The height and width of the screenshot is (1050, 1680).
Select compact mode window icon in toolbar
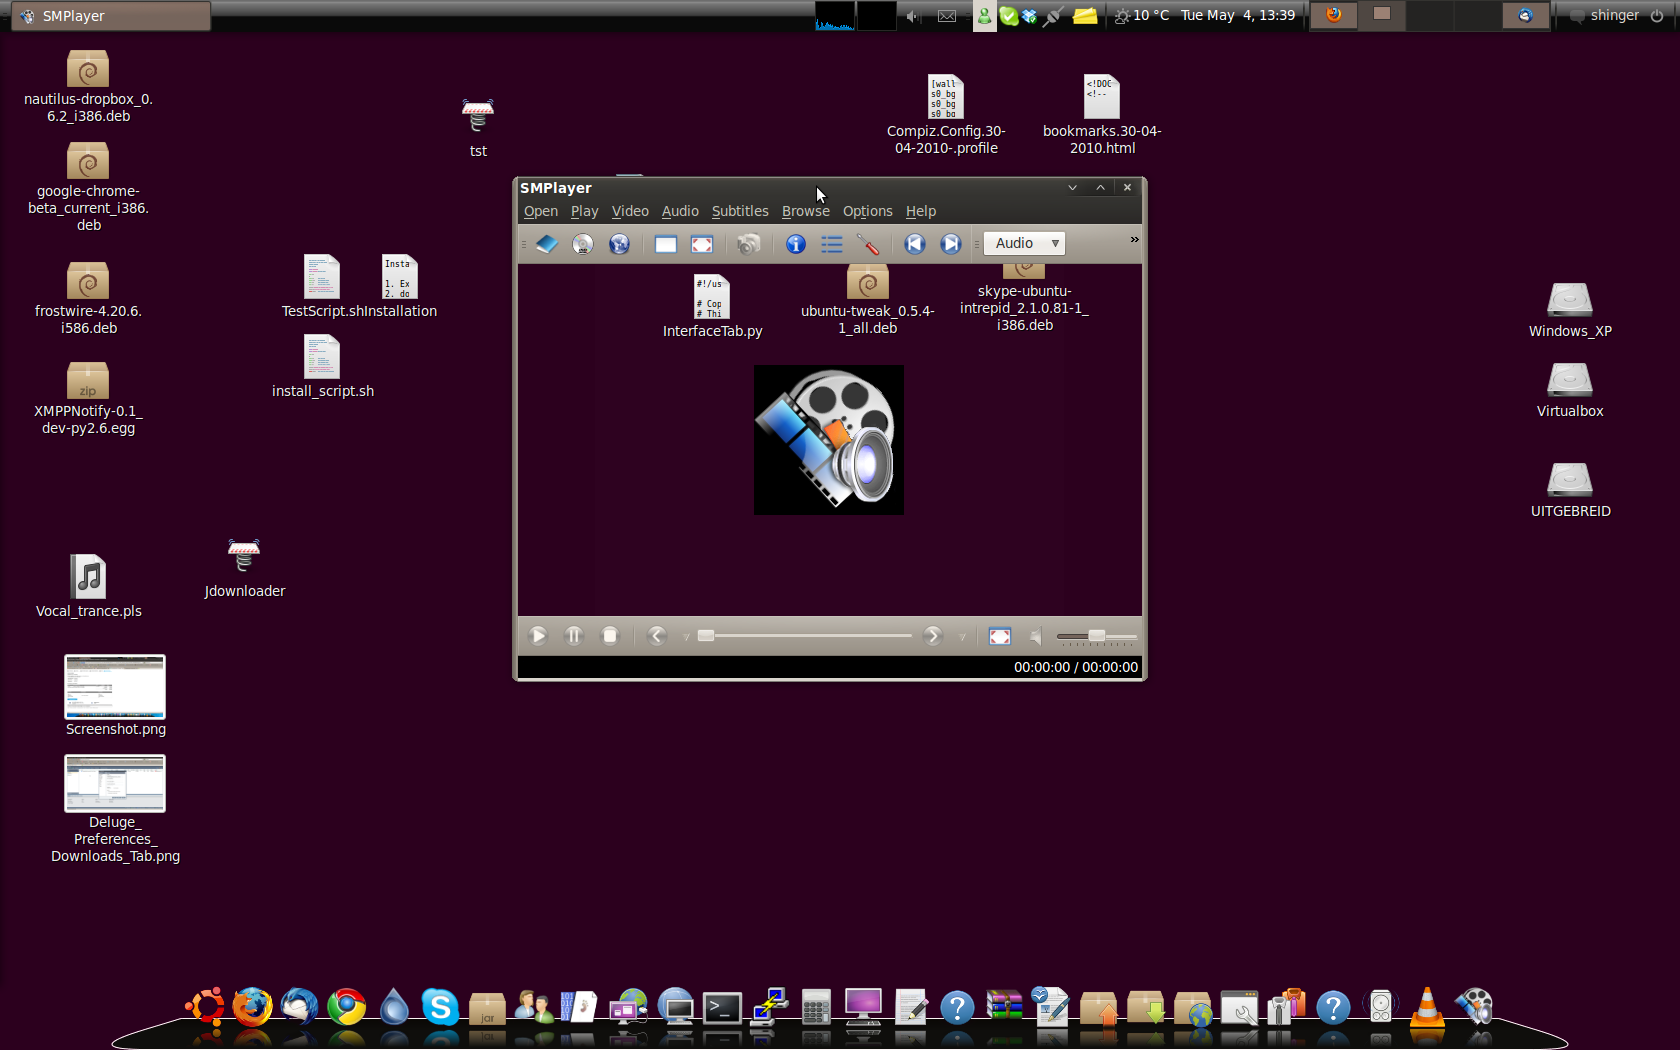[x=666, y=244]
